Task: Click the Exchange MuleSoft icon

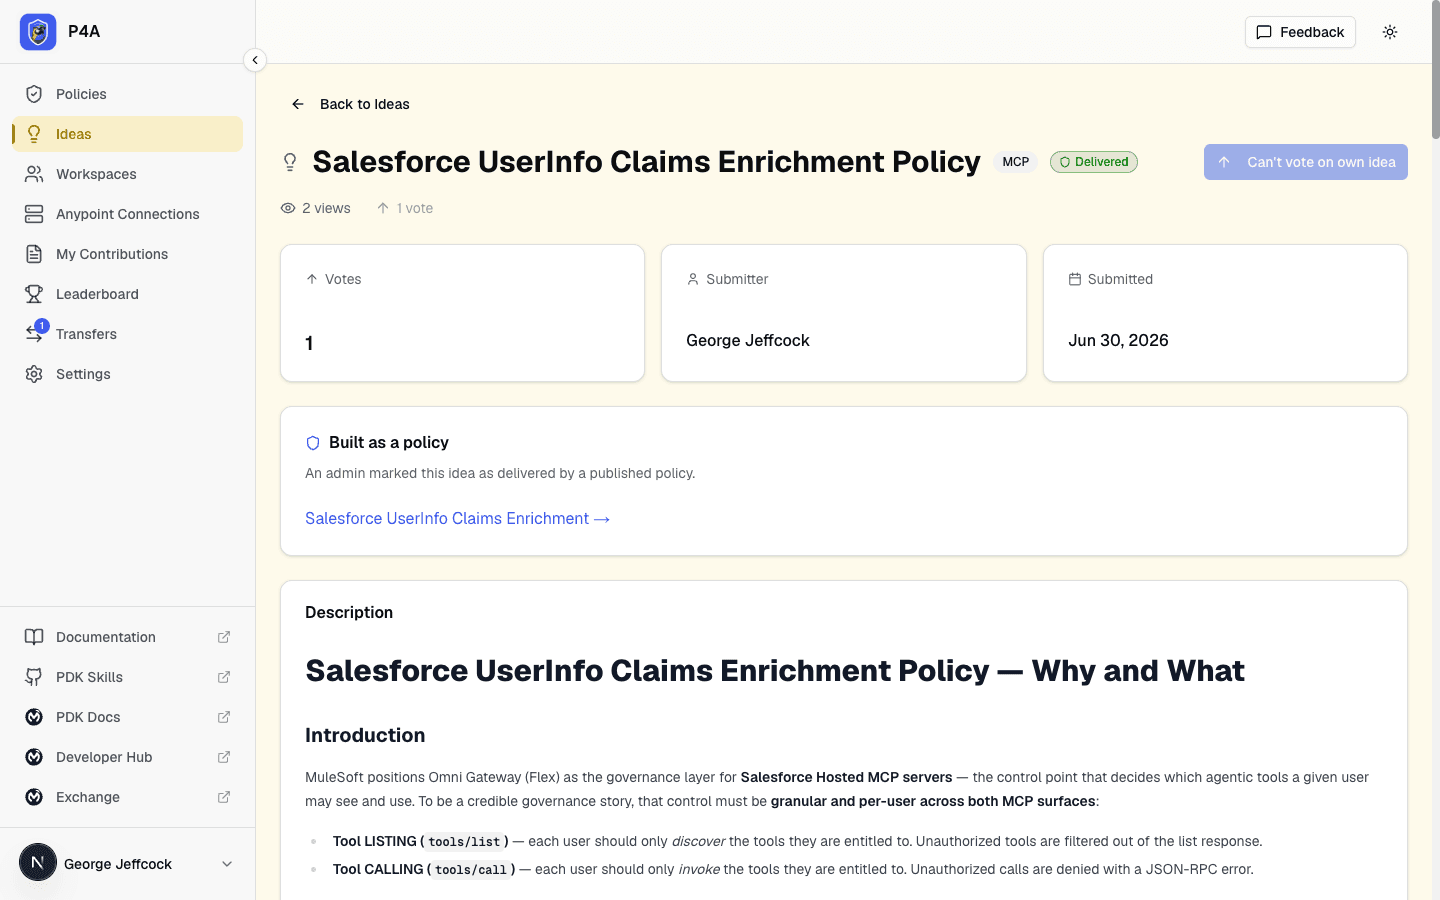Action: click(34, 797)
